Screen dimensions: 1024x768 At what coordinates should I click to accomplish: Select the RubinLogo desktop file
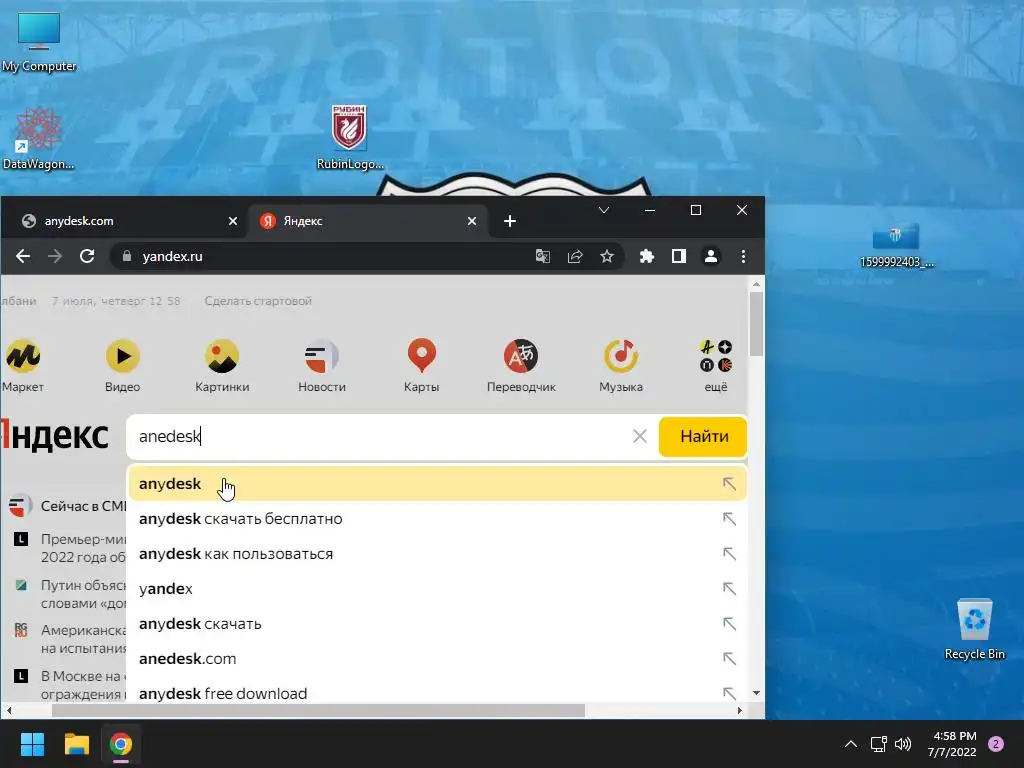[x=350, y=137]
